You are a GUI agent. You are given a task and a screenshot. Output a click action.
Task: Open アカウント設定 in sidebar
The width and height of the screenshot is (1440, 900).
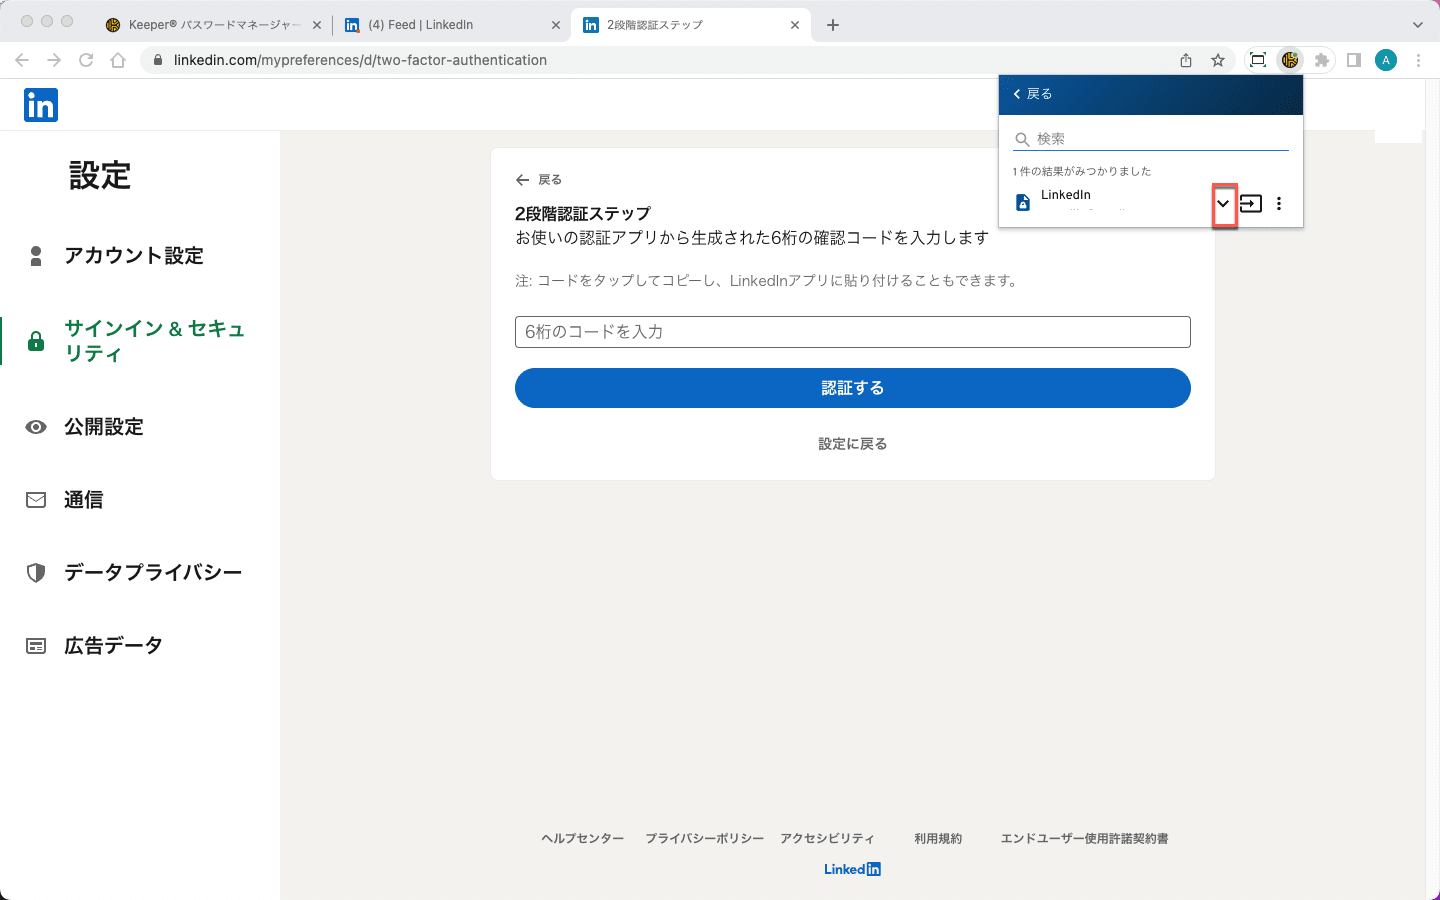[133, 256]
